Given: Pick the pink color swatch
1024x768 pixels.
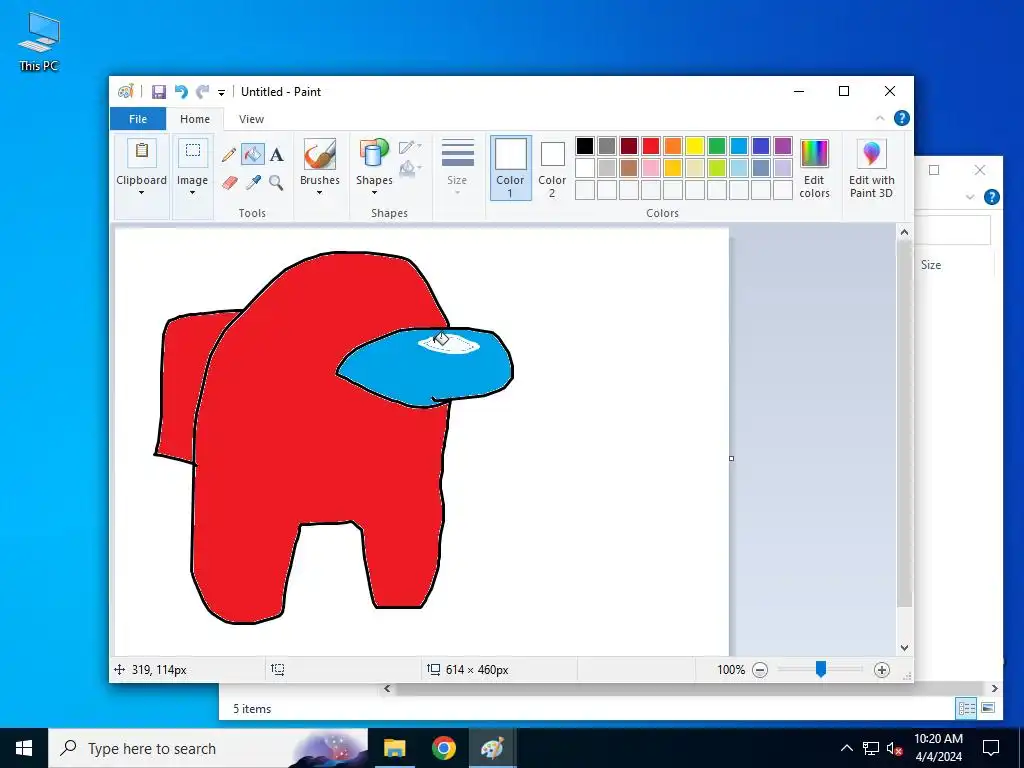Looking at the screenshot, I should pyautogui.click(x=651, y=168).
